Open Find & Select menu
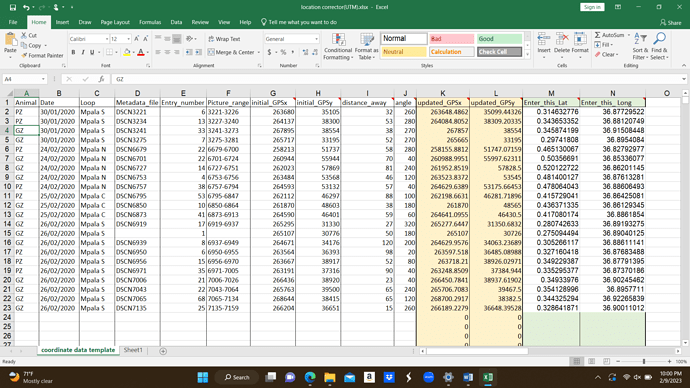690x388 pixels. point(659,46)
